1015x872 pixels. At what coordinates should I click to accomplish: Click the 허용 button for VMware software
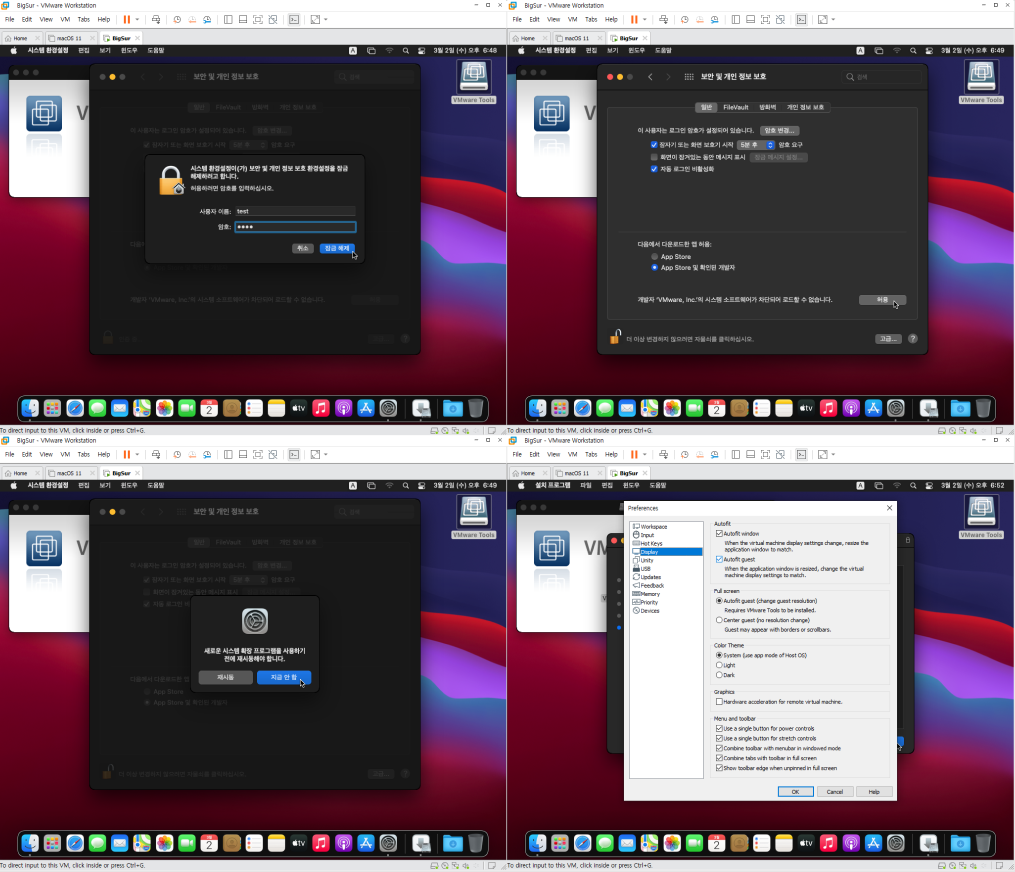(882, 299)
